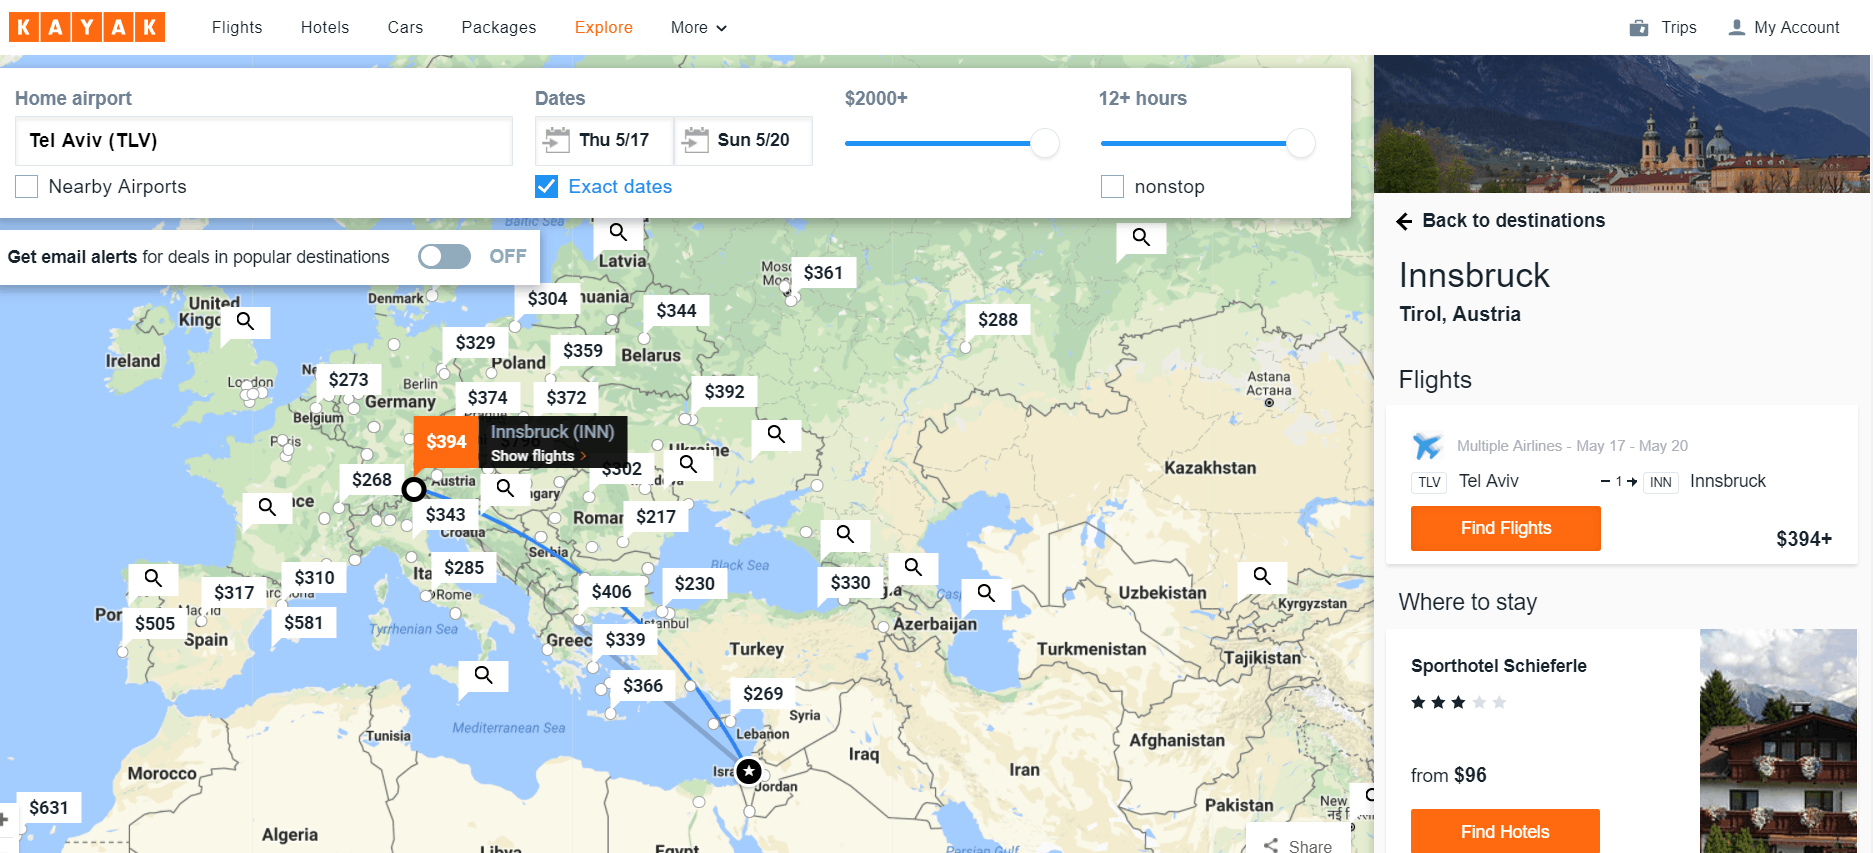Click the Innsbruck circle map marker

[414, 489]
